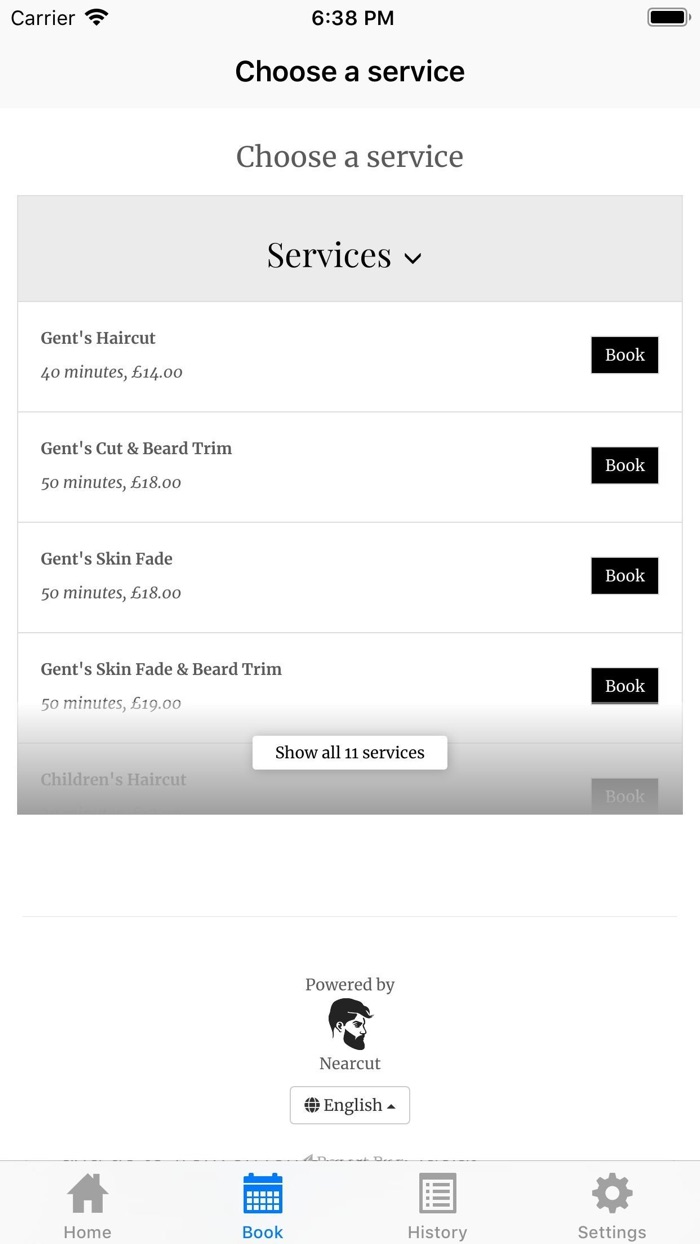Click the globe icon beside English
700x1244 pixels.
[312, 1105]
